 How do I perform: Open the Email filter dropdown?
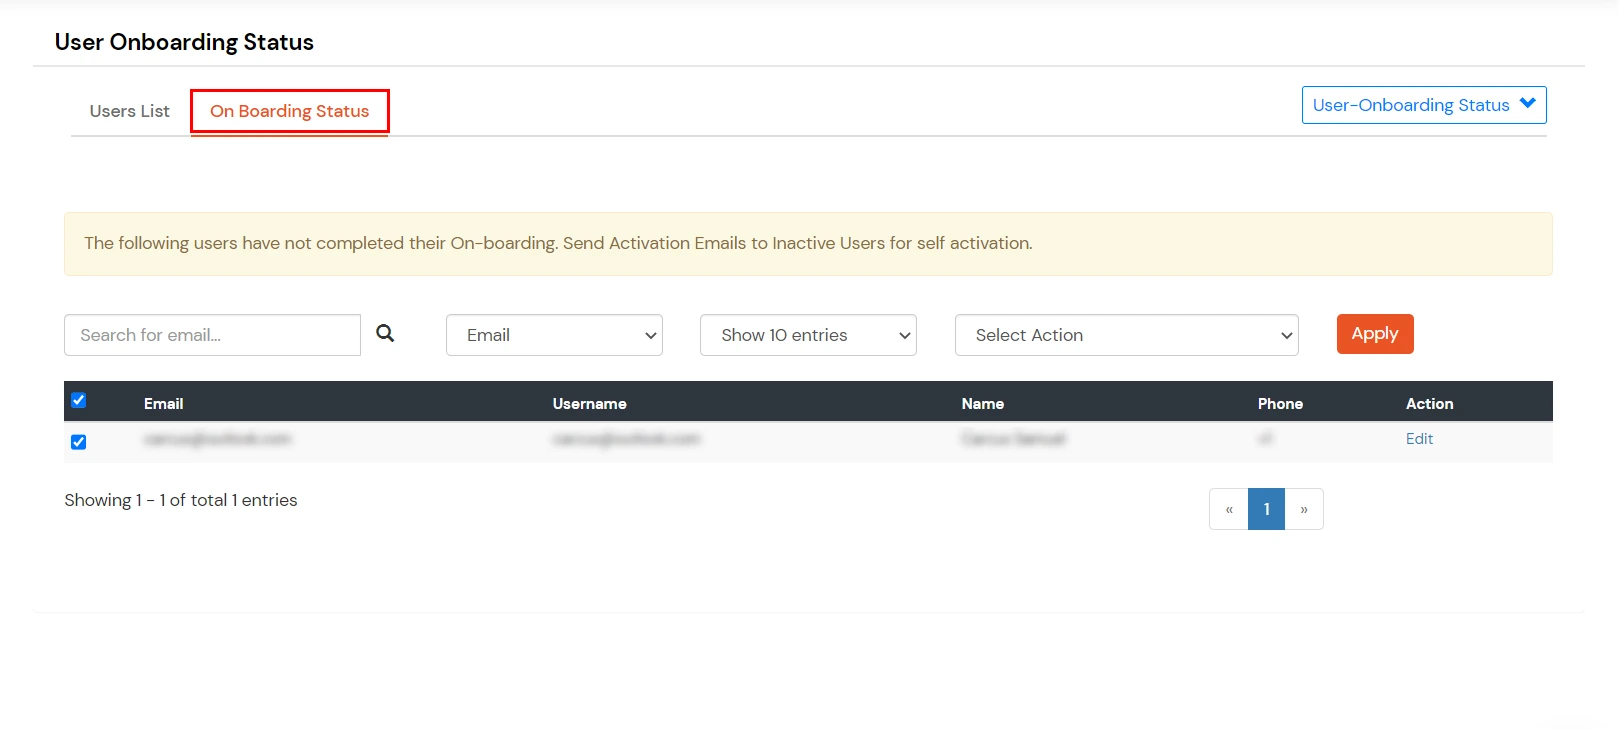(x=554, y=335)
